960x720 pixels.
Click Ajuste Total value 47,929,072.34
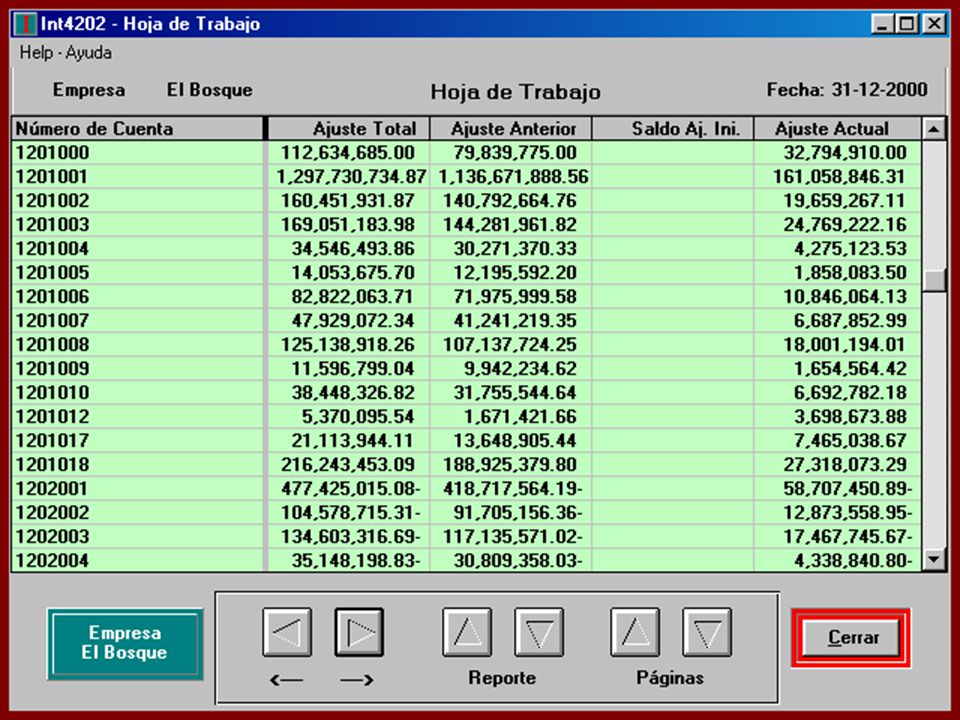click(x=353, y=320)
